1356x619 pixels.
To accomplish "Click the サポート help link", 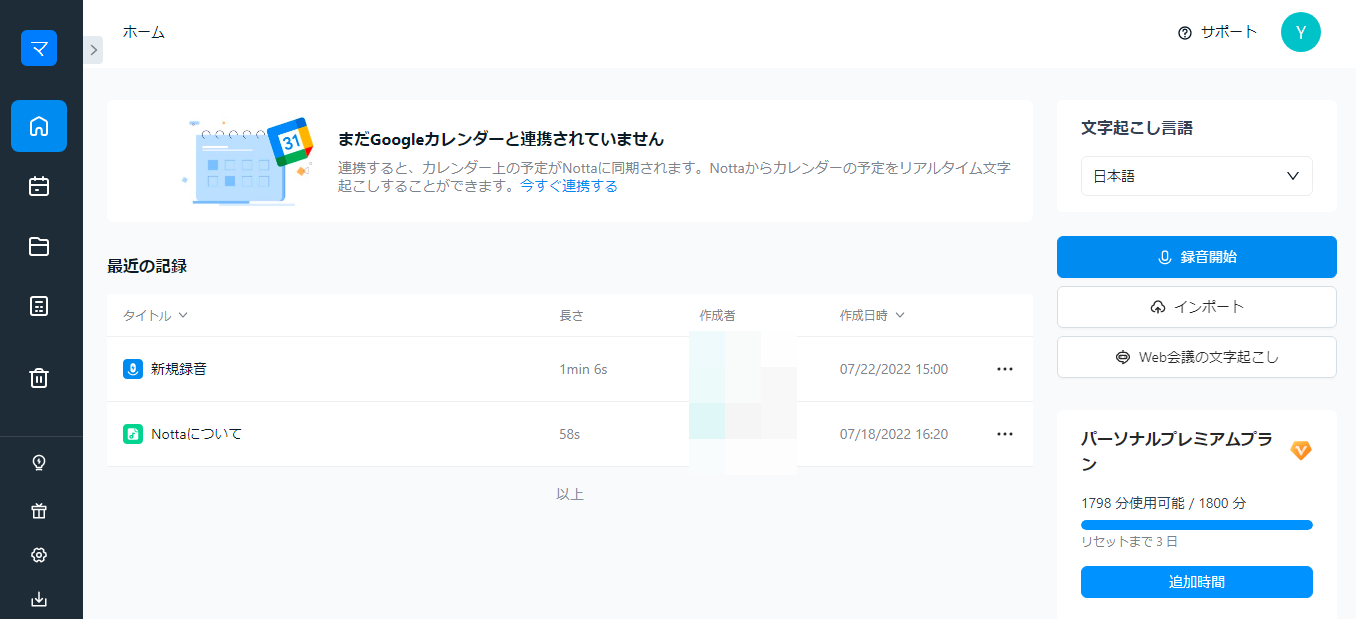I will [1218, 32].
